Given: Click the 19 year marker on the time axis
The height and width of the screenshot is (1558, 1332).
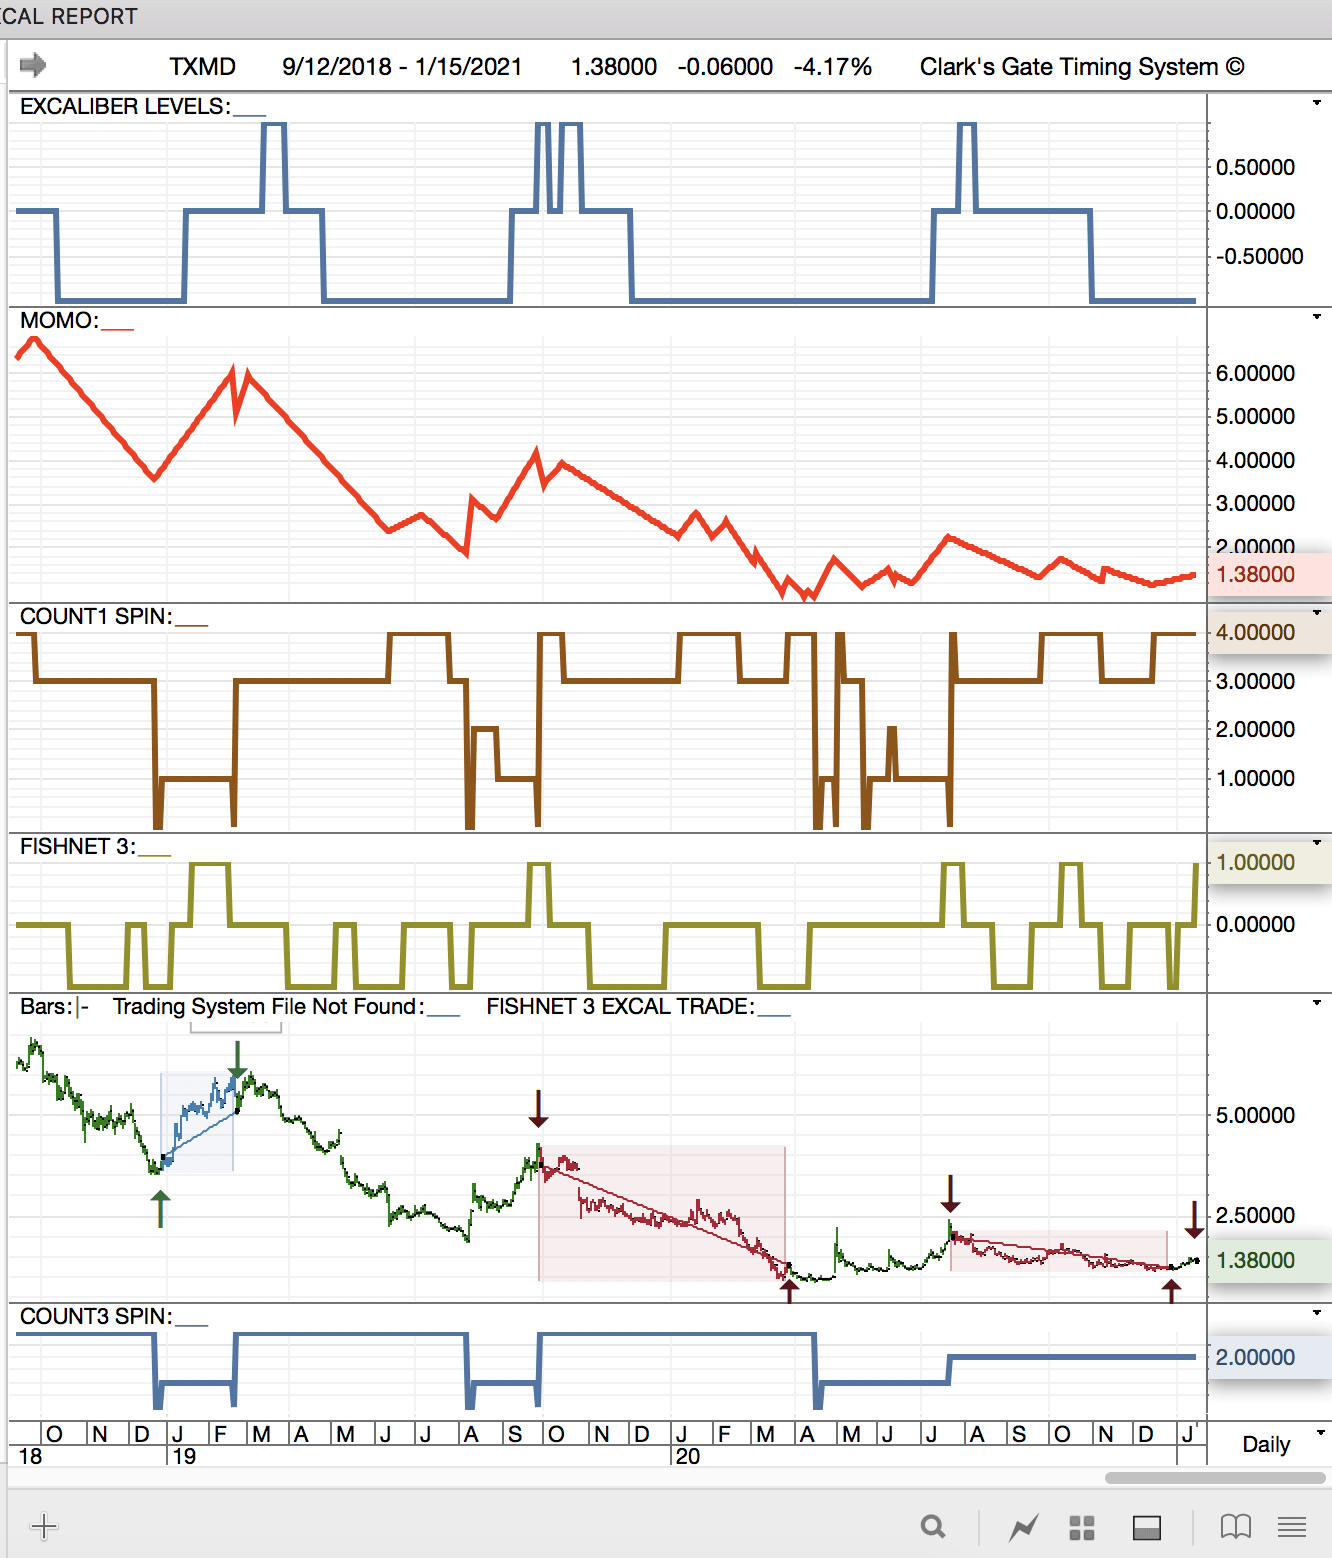Looking at the screenshot, I should pyautogui.click(x=184, y=1456).
